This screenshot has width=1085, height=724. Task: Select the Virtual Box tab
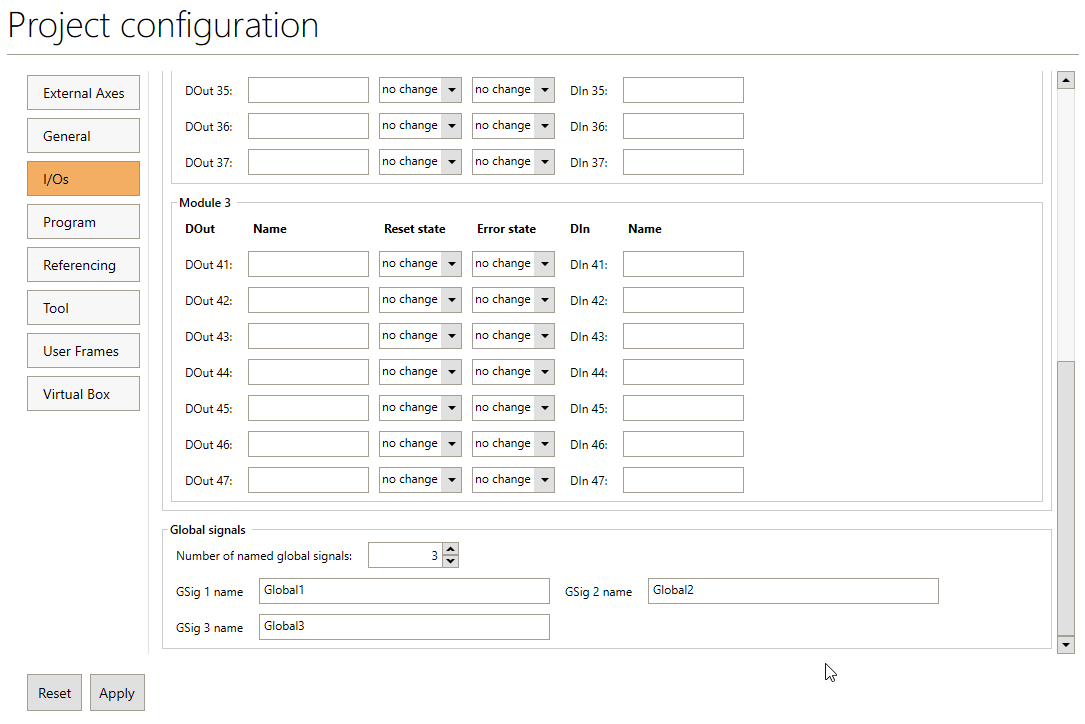point(83,394)
